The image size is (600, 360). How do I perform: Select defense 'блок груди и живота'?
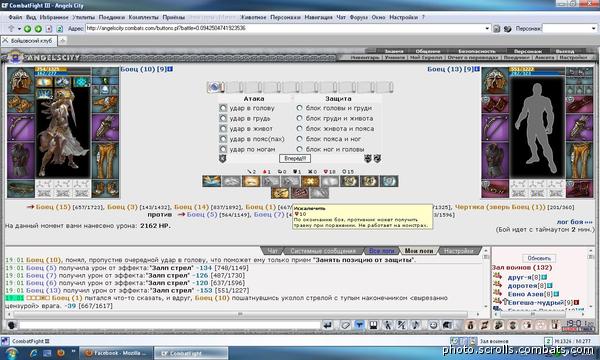pyautogui.click(x=300, y=119)
